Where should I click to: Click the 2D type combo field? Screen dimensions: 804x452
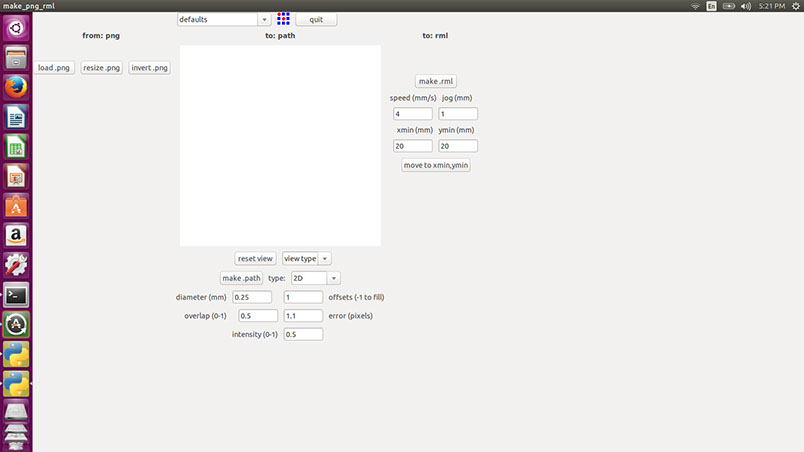309,278
